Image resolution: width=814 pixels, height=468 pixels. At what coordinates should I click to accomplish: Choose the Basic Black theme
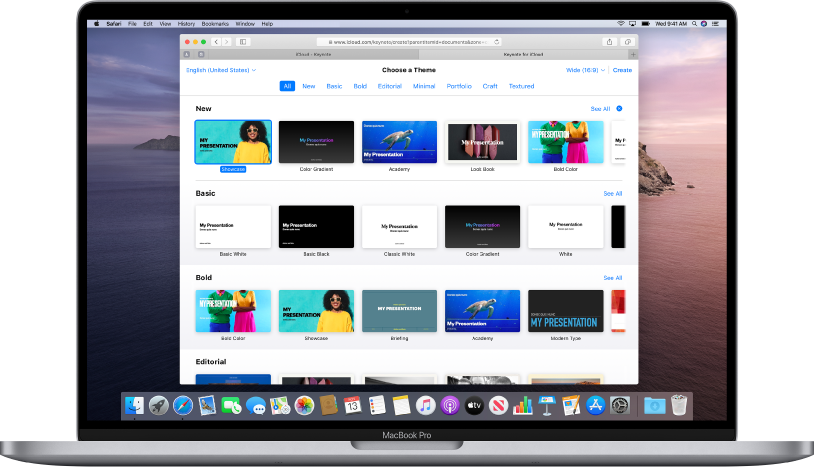coord(316,227)
